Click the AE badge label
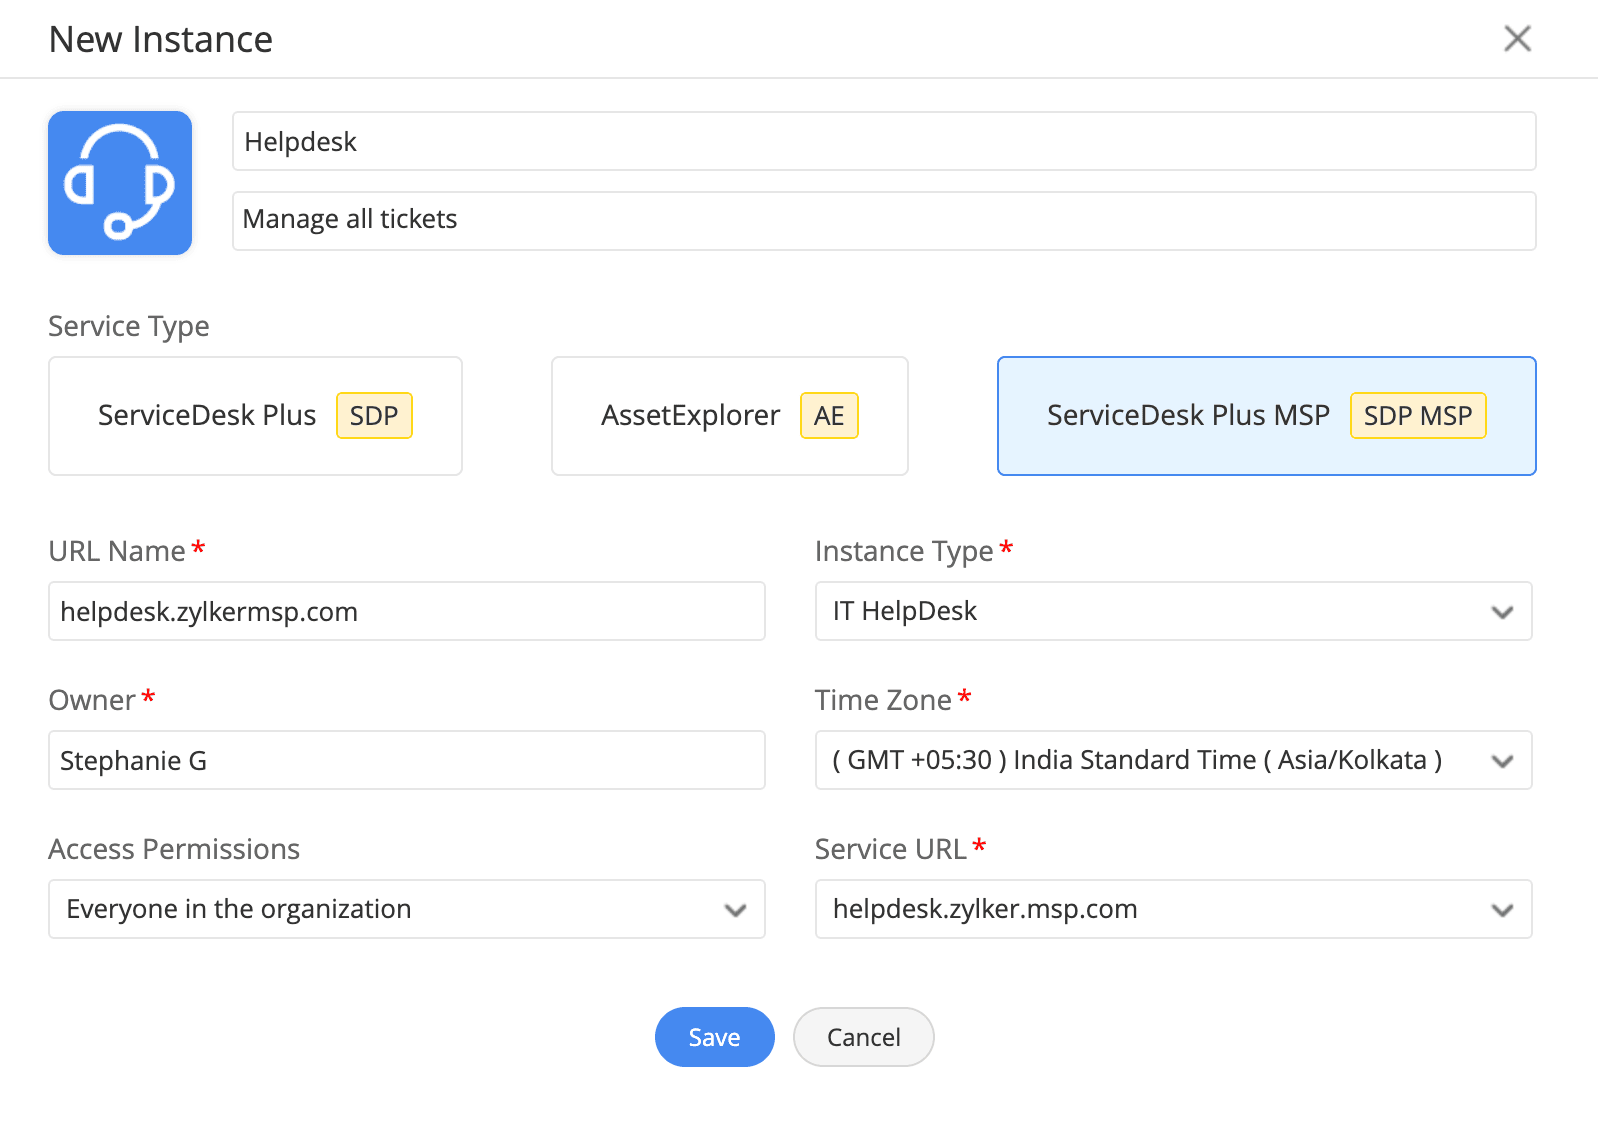This screenshot has height=1130, width=1598. [x=828, y=416]
